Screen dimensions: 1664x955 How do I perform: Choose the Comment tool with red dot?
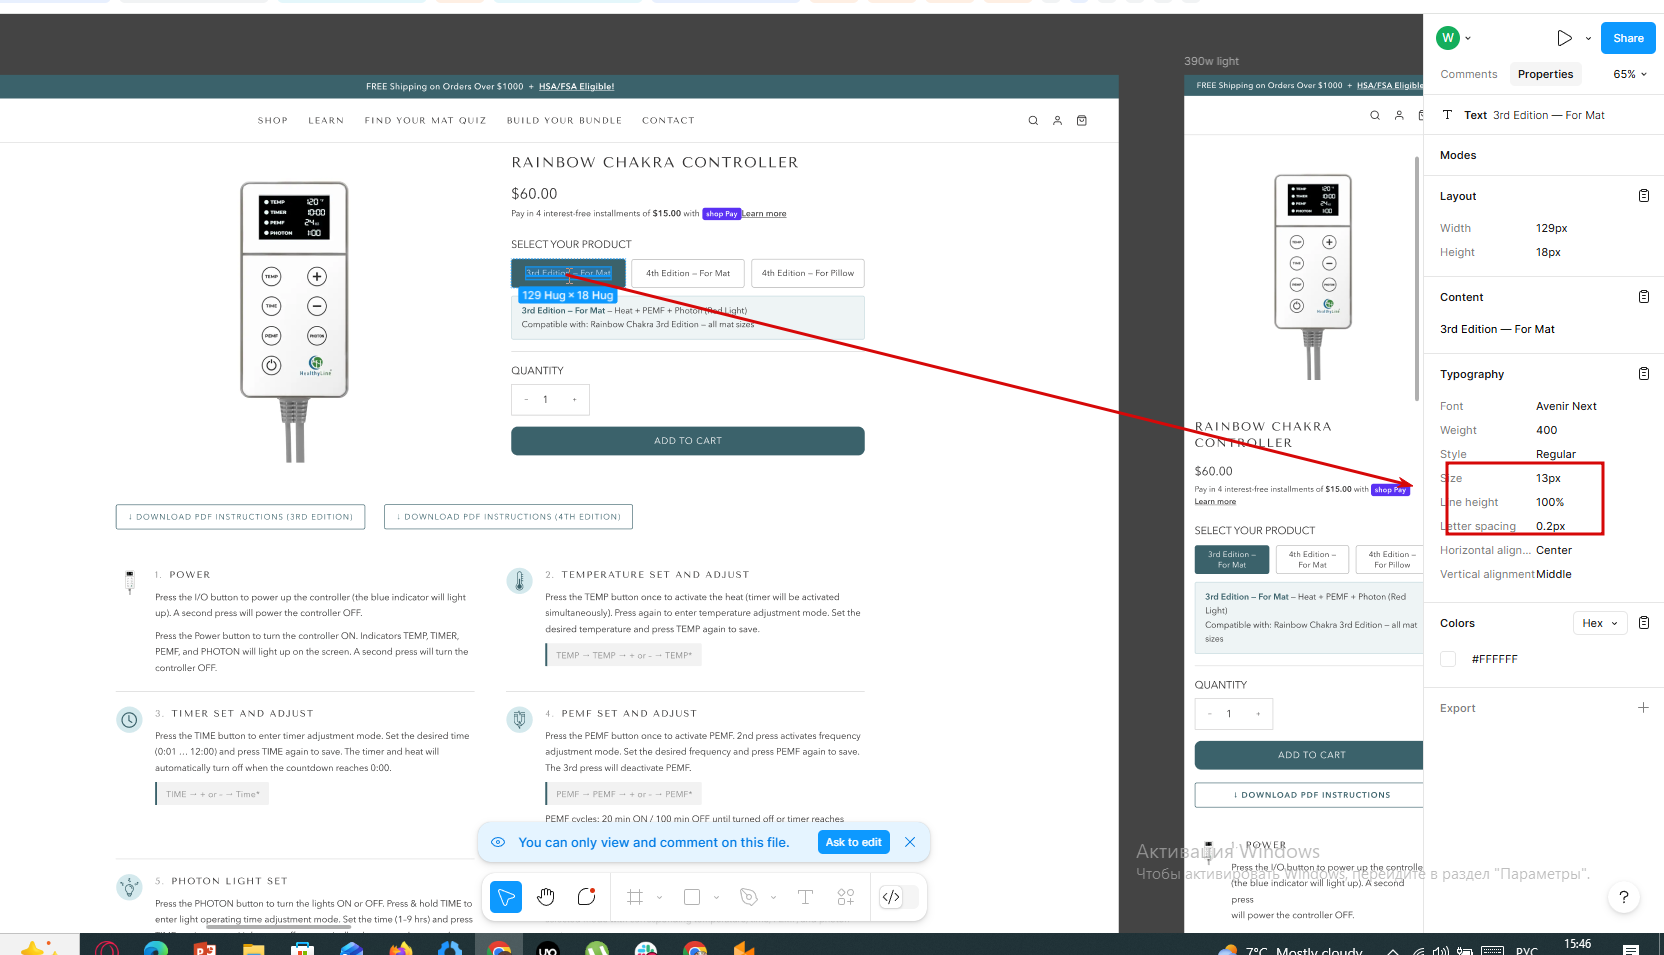pyautogui.click(x=587, y=897)
